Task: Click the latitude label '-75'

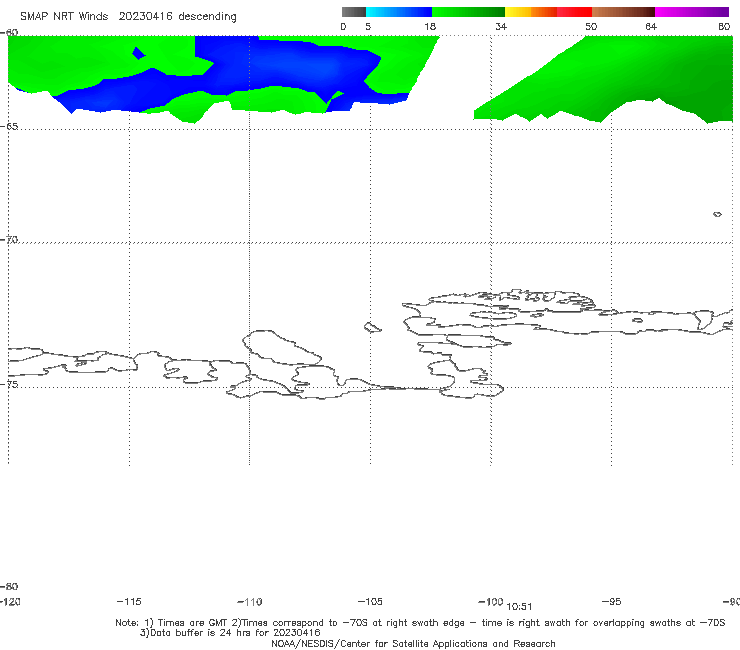Action: coord(9,384)
